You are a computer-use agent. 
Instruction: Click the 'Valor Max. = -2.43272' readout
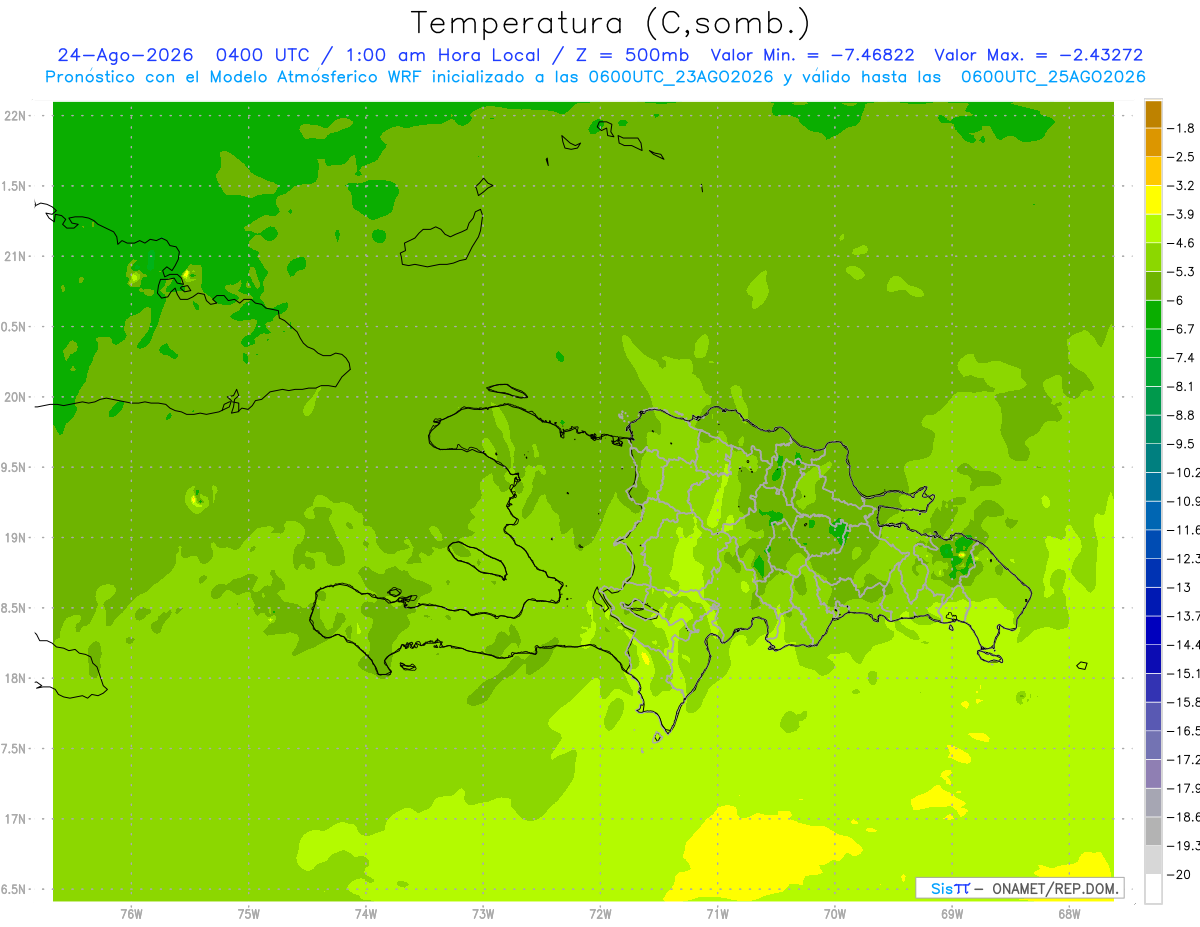click(x=1039, y=55)
